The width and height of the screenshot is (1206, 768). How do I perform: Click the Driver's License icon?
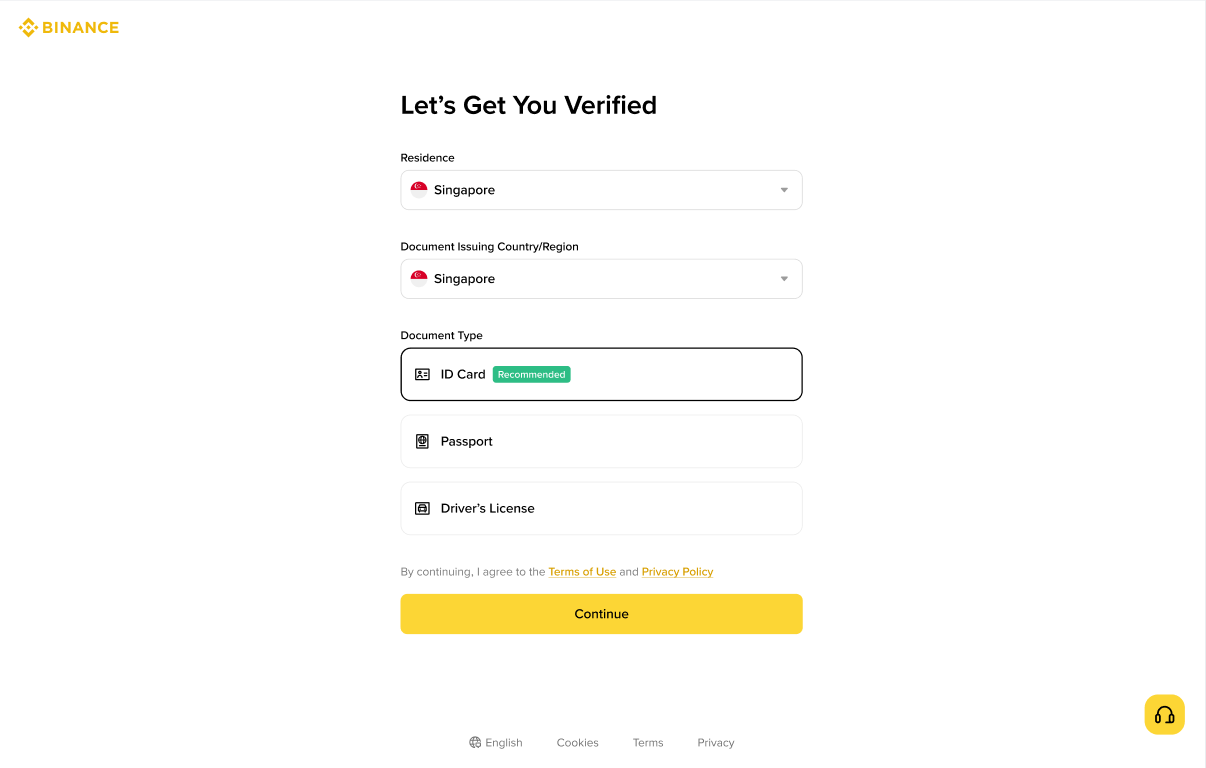[x=422, y=508]
